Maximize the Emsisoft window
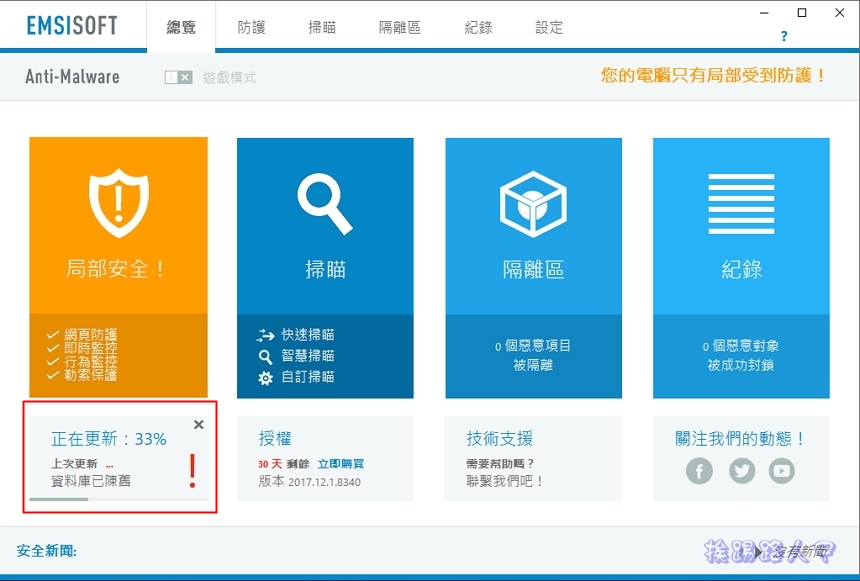The image size is (860, 581). [x=802, y=13]
